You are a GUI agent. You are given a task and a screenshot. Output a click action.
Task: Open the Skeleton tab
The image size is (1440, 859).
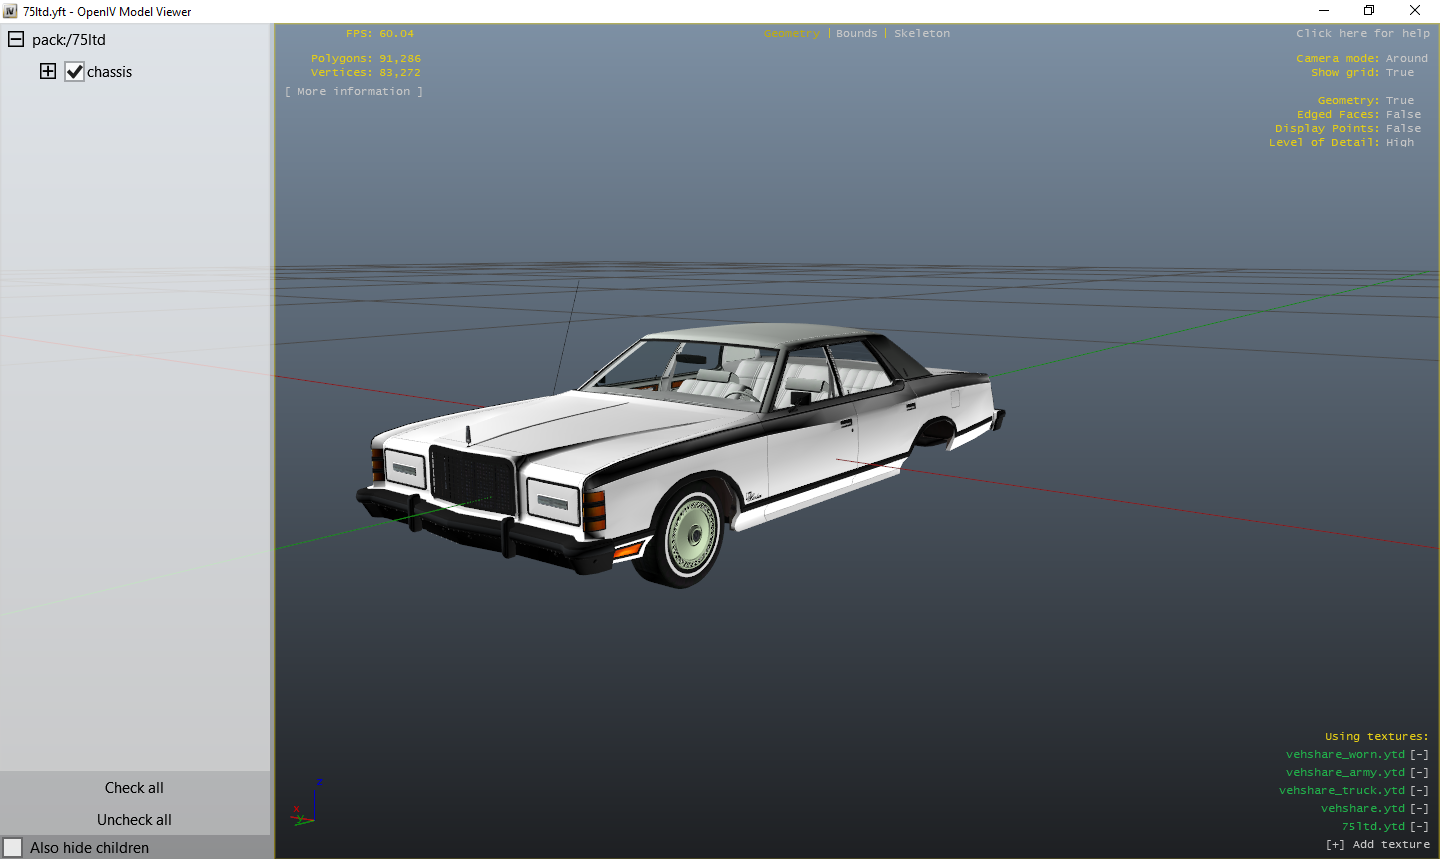[921, 33]
